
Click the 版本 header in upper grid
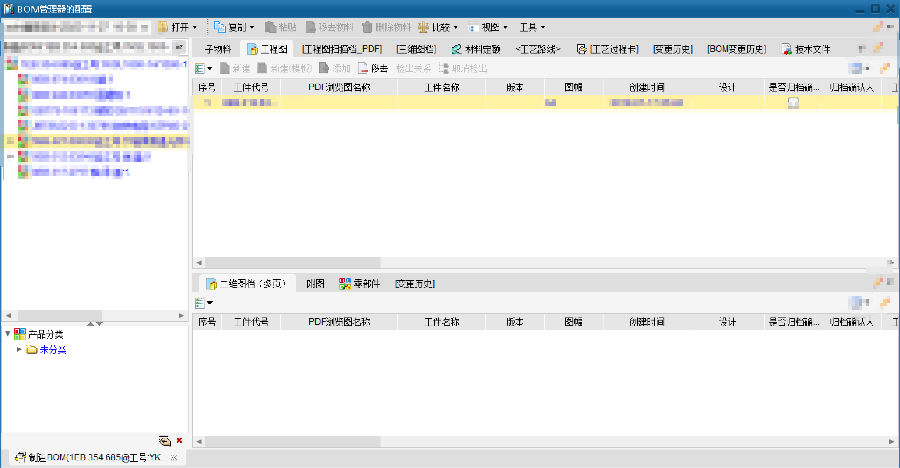point(515,87)
